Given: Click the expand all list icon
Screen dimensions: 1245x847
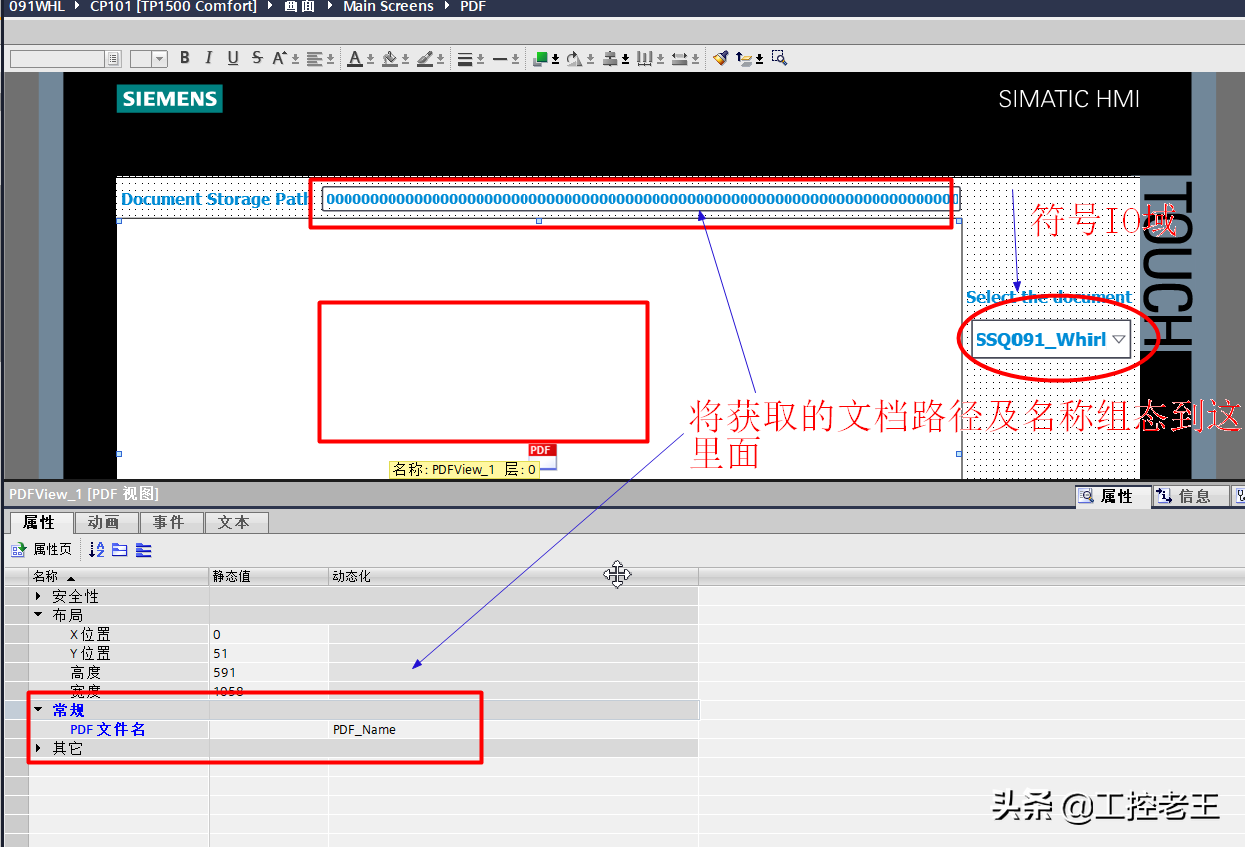Looking at the screenshot, I should click(144, 550).
